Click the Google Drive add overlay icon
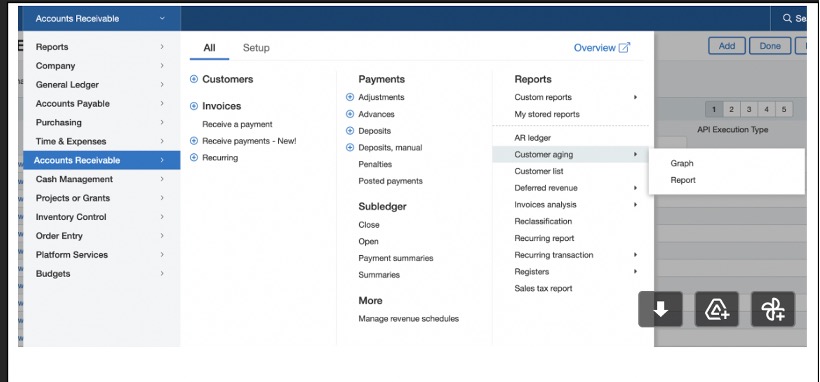The image size is (820, 382). coord(717,309)
